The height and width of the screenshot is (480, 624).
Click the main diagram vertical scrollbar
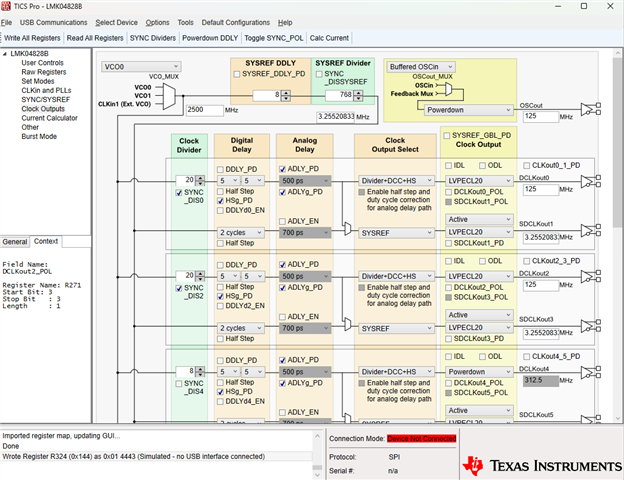tap(617, 143)
